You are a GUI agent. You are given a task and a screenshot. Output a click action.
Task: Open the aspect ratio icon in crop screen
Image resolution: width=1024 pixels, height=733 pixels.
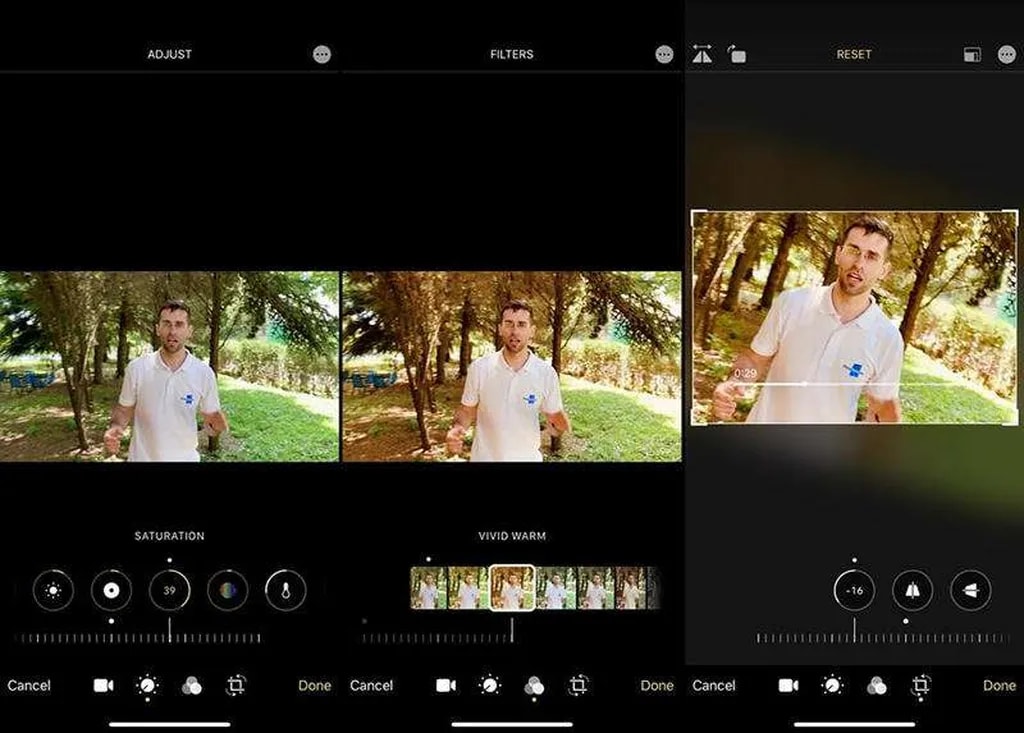tap(972, 55)
